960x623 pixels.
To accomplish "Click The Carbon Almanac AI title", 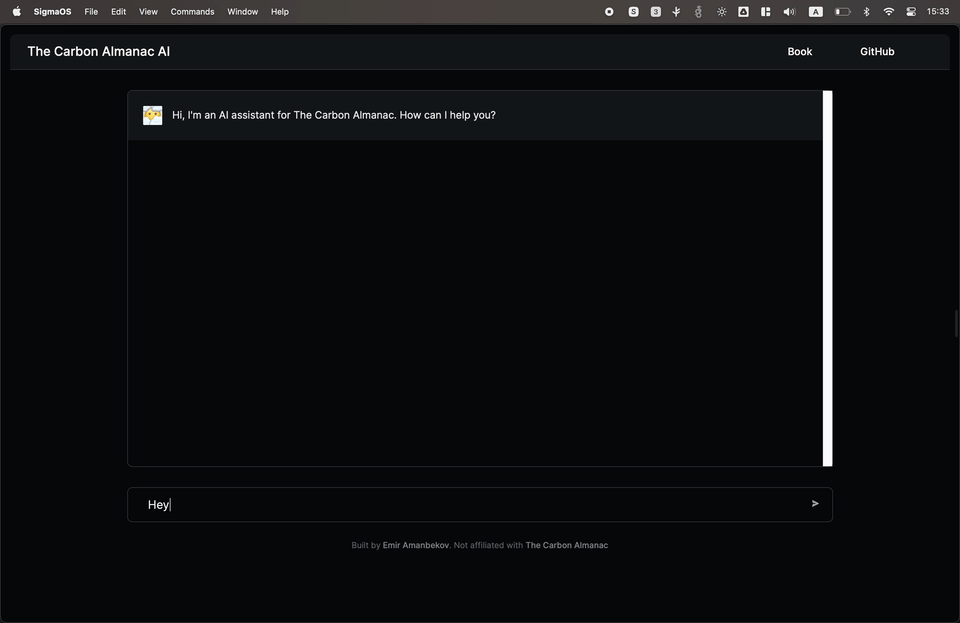I will click(x=99, y=51).
